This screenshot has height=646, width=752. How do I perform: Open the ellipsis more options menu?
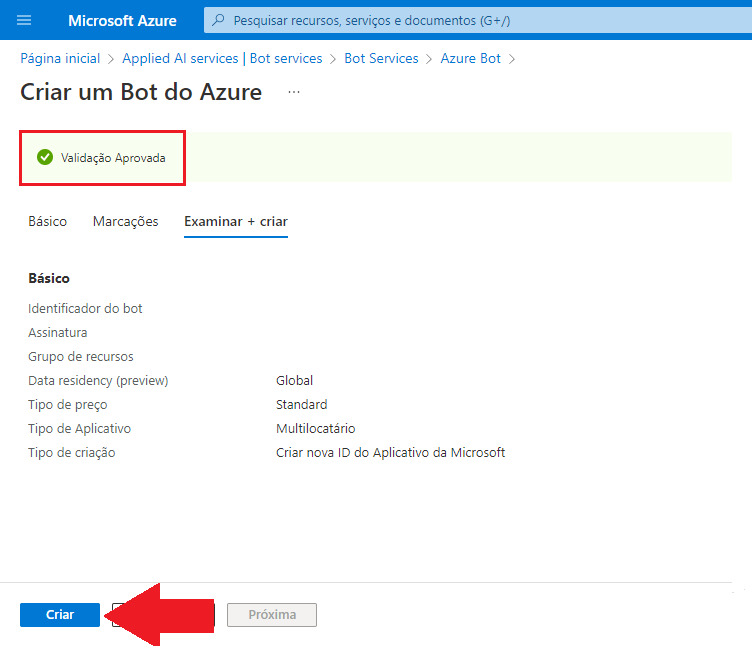pos(294,92)
